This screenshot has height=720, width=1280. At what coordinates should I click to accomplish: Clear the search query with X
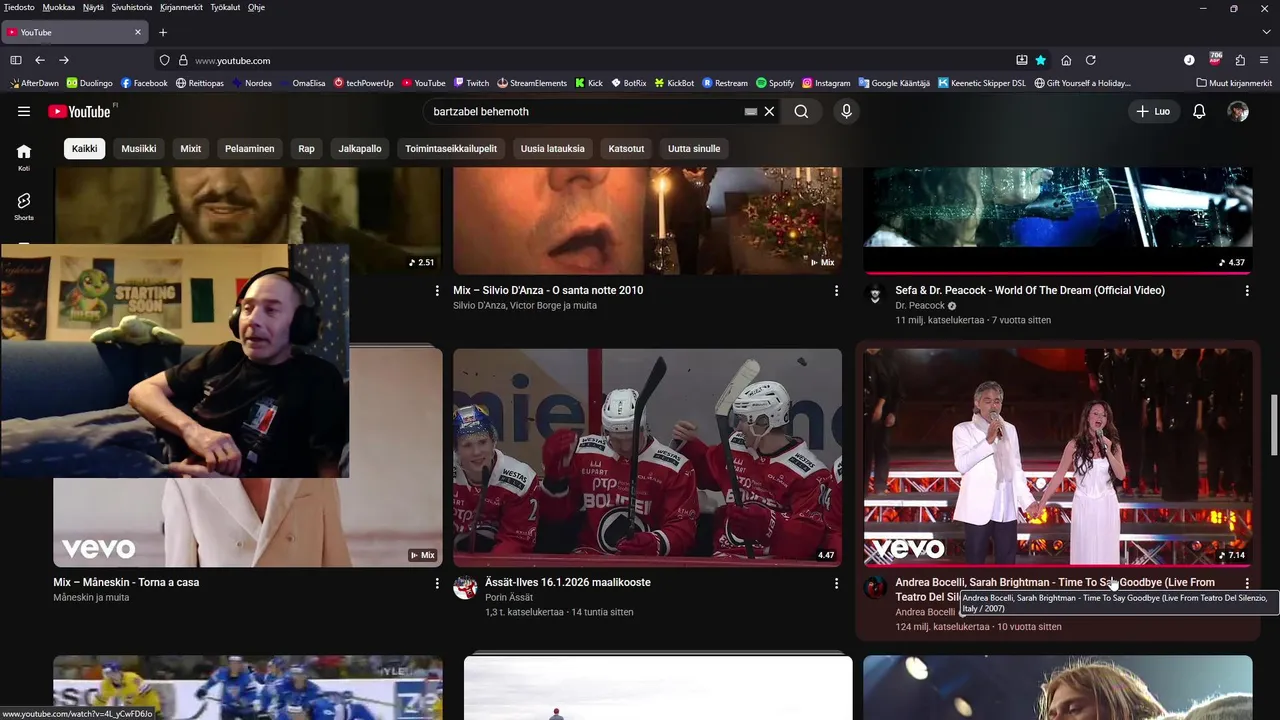(x=769, y=112)
